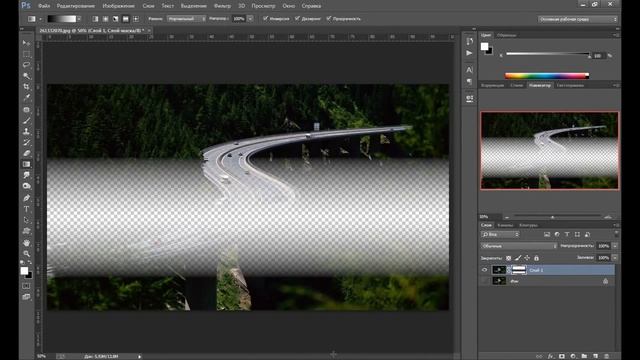The width and height of the screenshot is (640, 360).
Task: Open the Изображение menu
Action: pyautogui.click(x=118, y=6)
